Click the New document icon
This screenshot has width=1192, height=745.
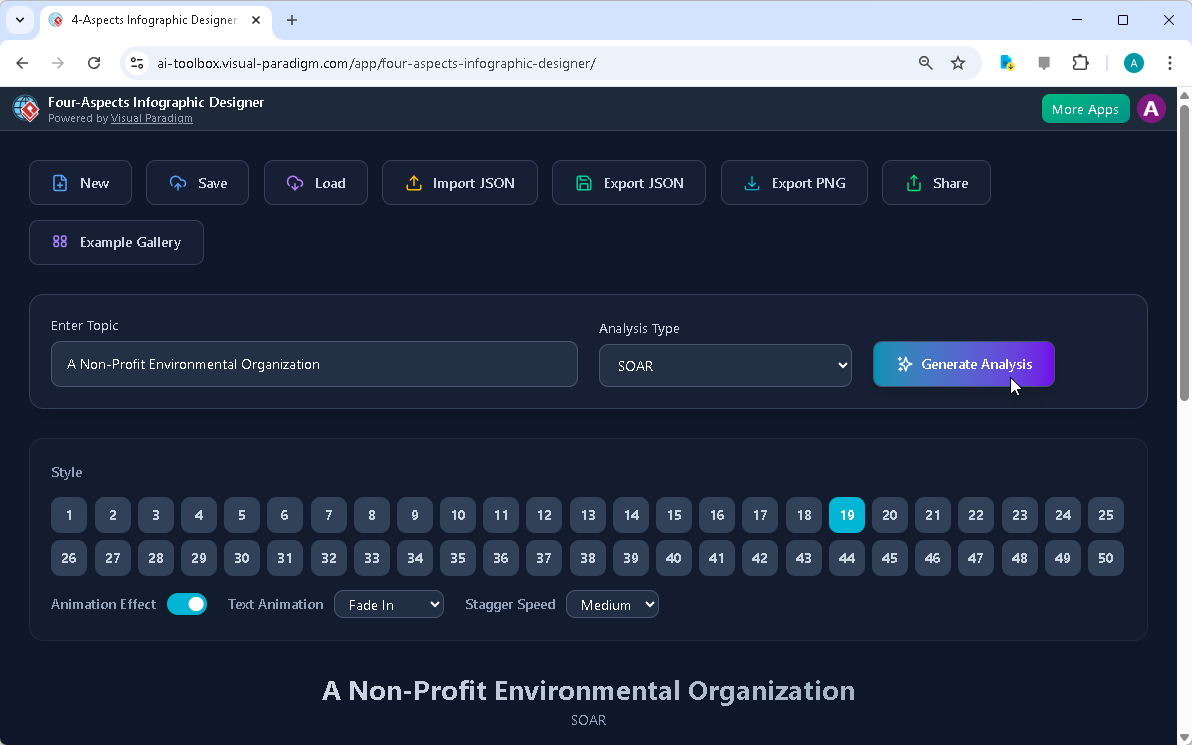coord(62,182)
